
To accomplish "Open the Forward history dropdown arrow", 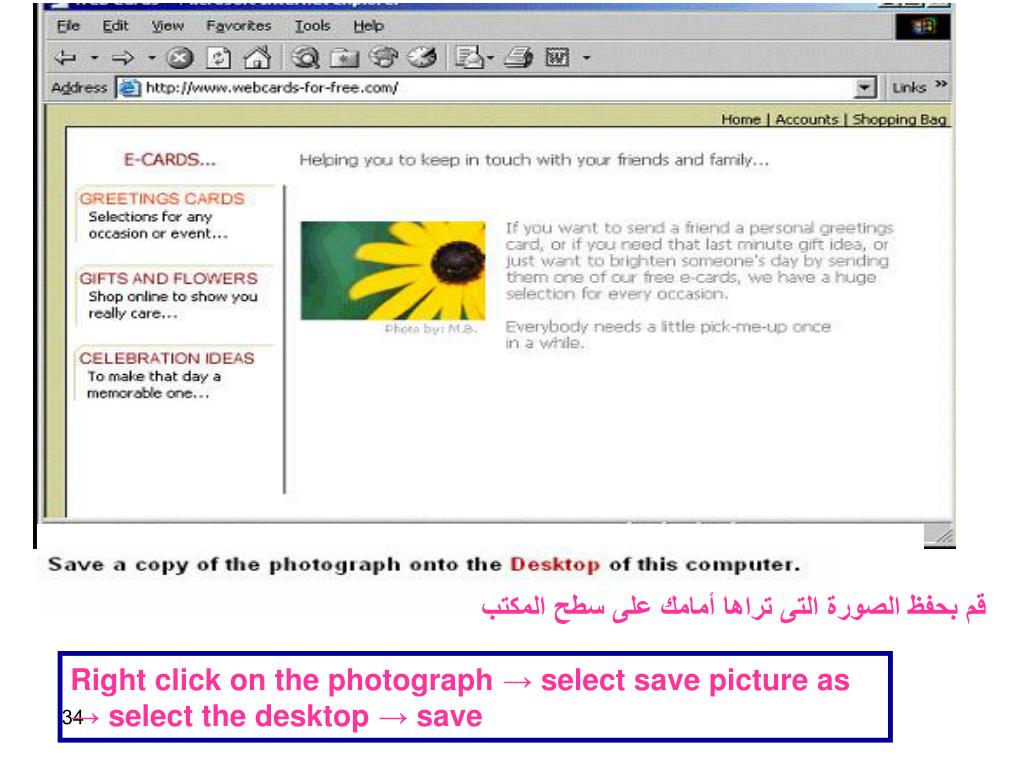I will coord(152,57).
